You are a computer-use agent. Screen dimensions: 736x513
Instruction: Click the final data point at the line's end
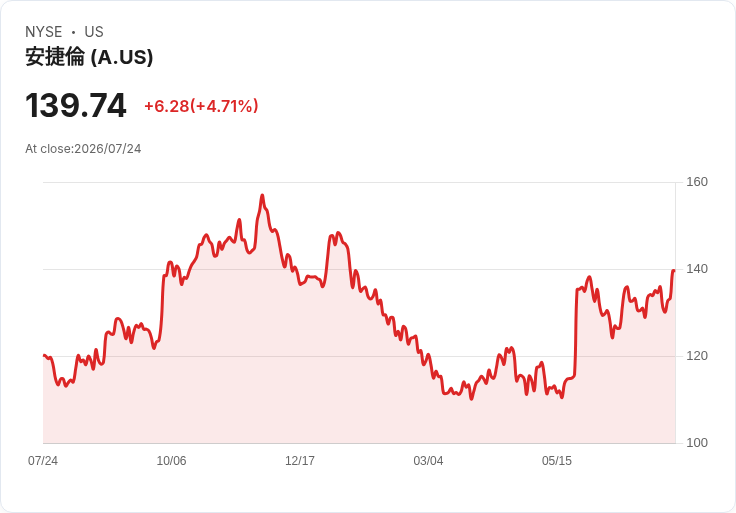coord(674,270)
